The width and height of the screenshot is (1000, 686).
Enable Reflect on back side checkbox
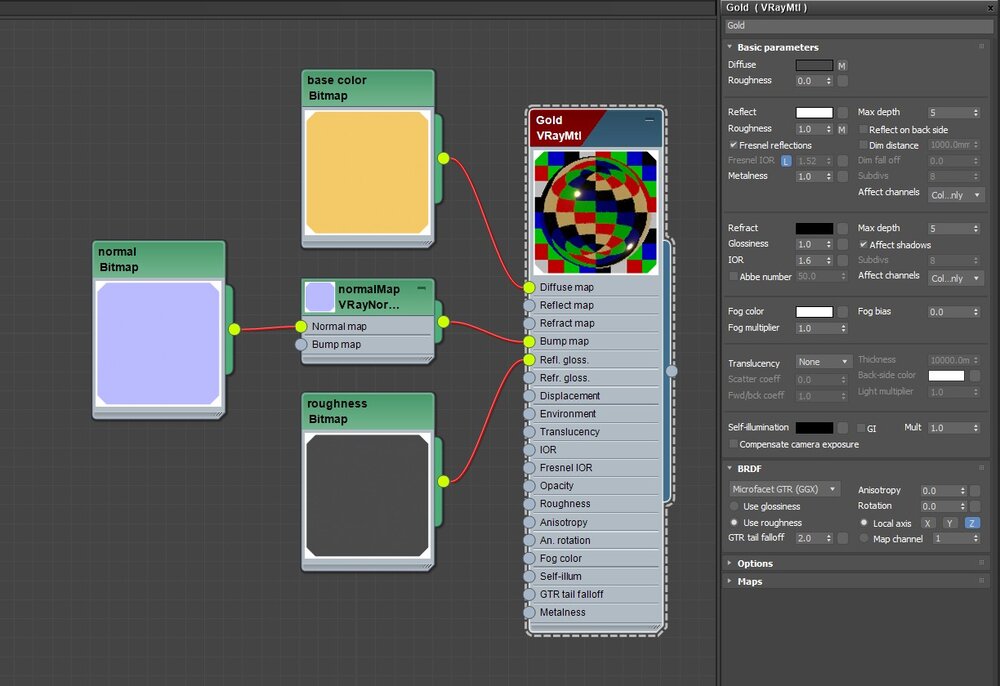863,130
